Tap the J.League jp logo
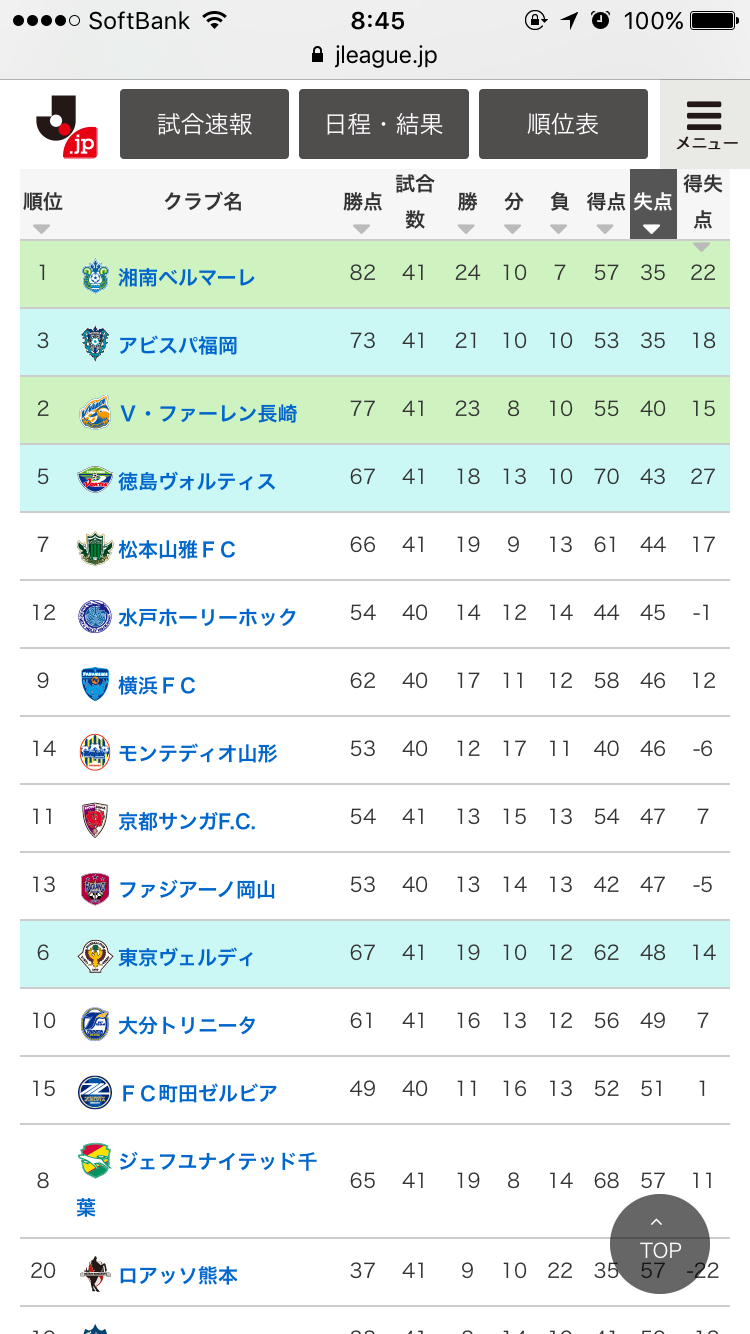This screenshot has height=1334, width=750. [x=66, y=125]
